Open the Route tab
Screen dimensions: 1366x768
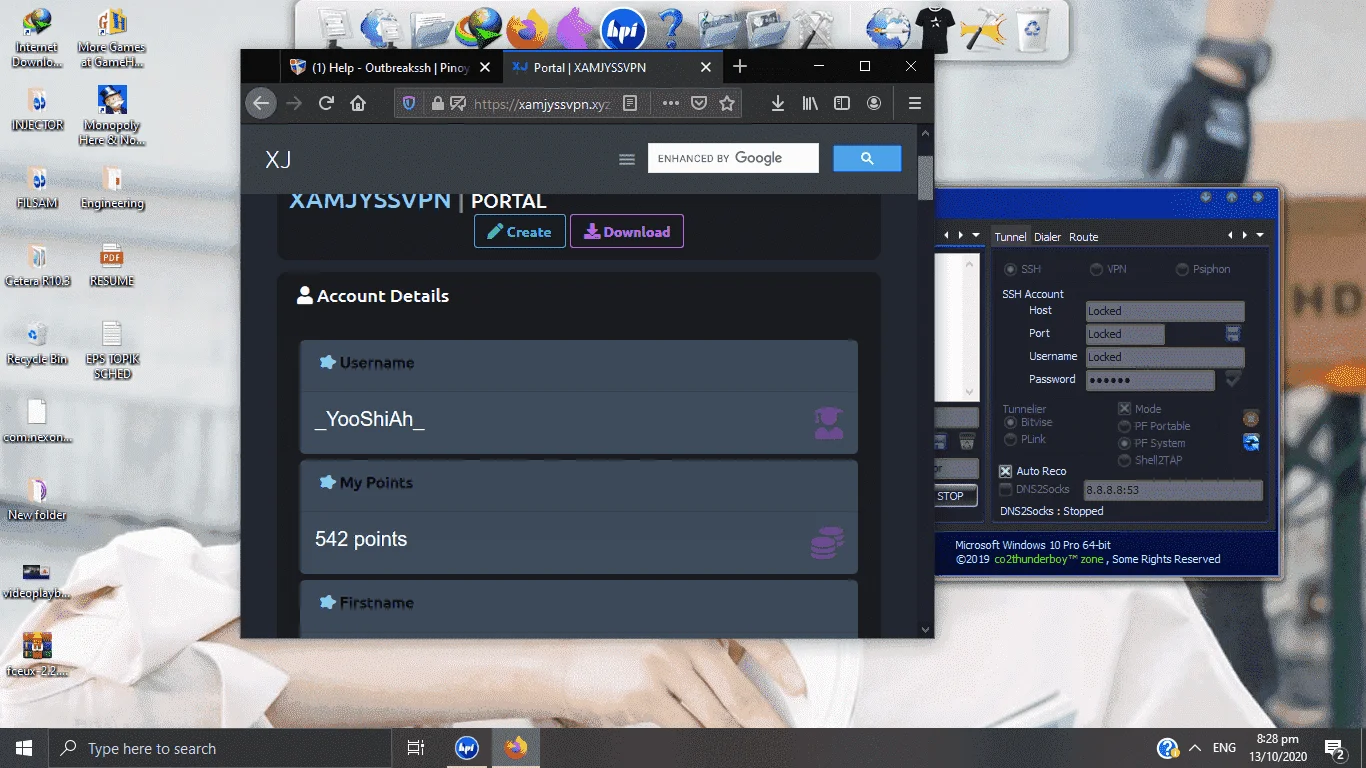pyautogui.click(x=1084, y=237)
